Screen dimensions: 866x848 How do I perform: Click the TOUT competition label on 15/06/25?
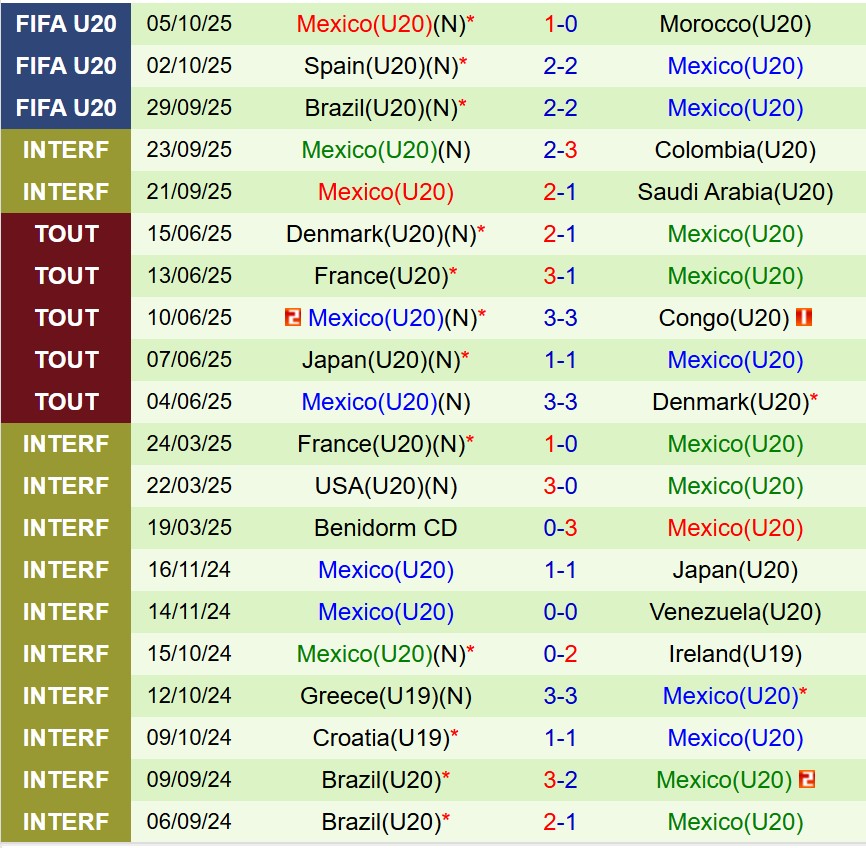66,234
